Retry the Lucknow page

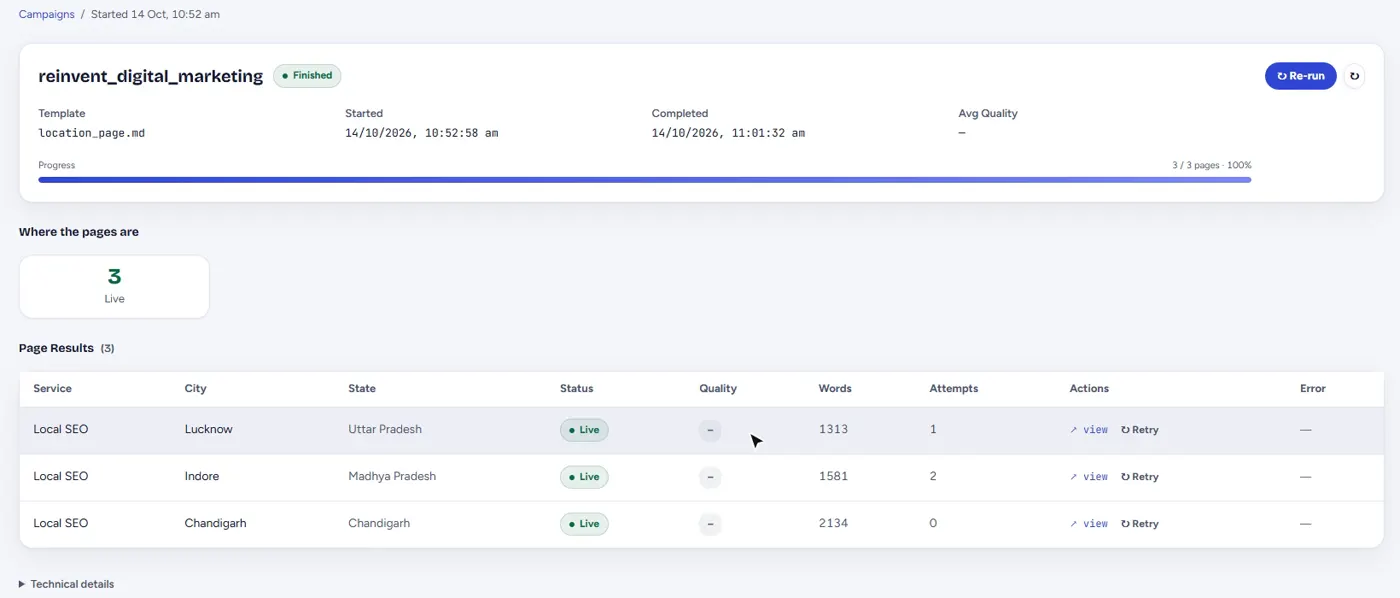1140,430
